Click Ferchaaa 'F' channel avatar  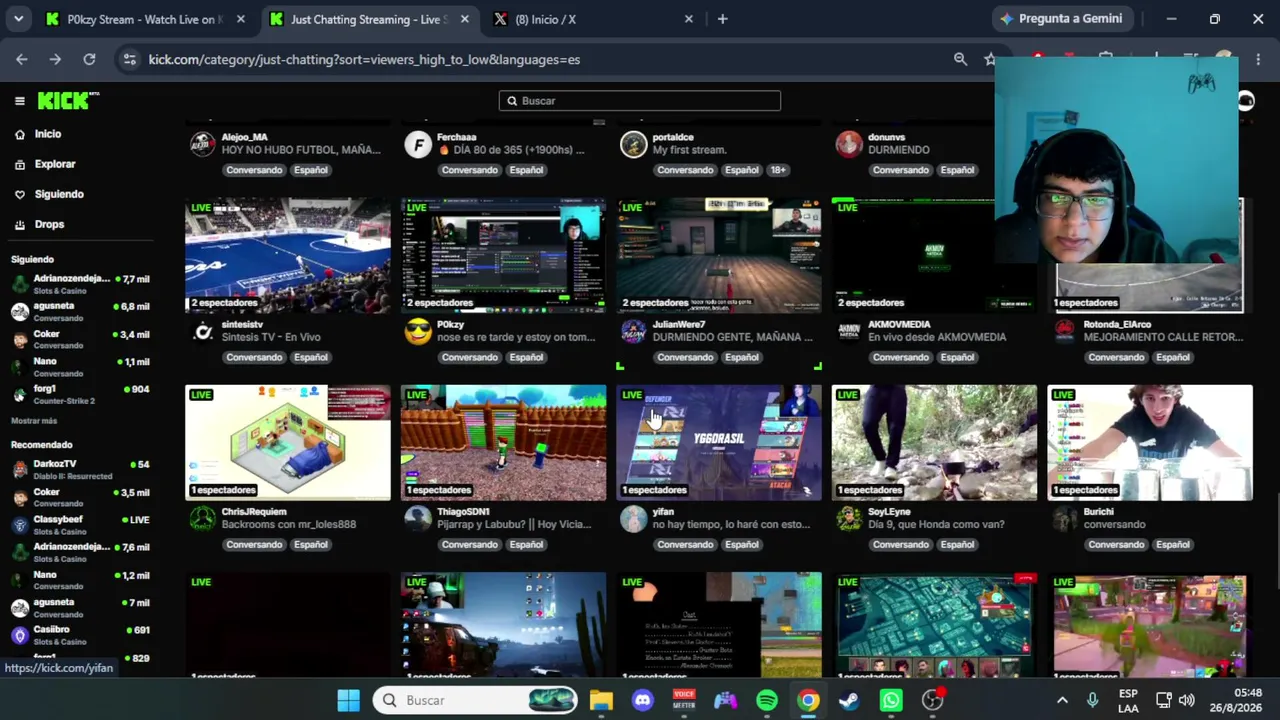[x=418, y=144]
